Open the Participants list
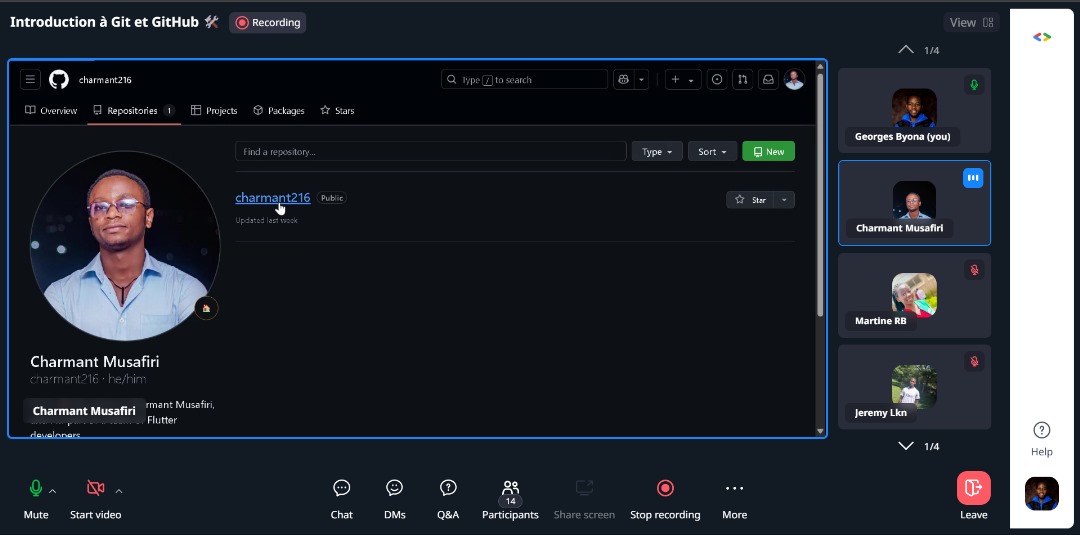The width and height of the screenshot is (1080, 535). (510, 499)
